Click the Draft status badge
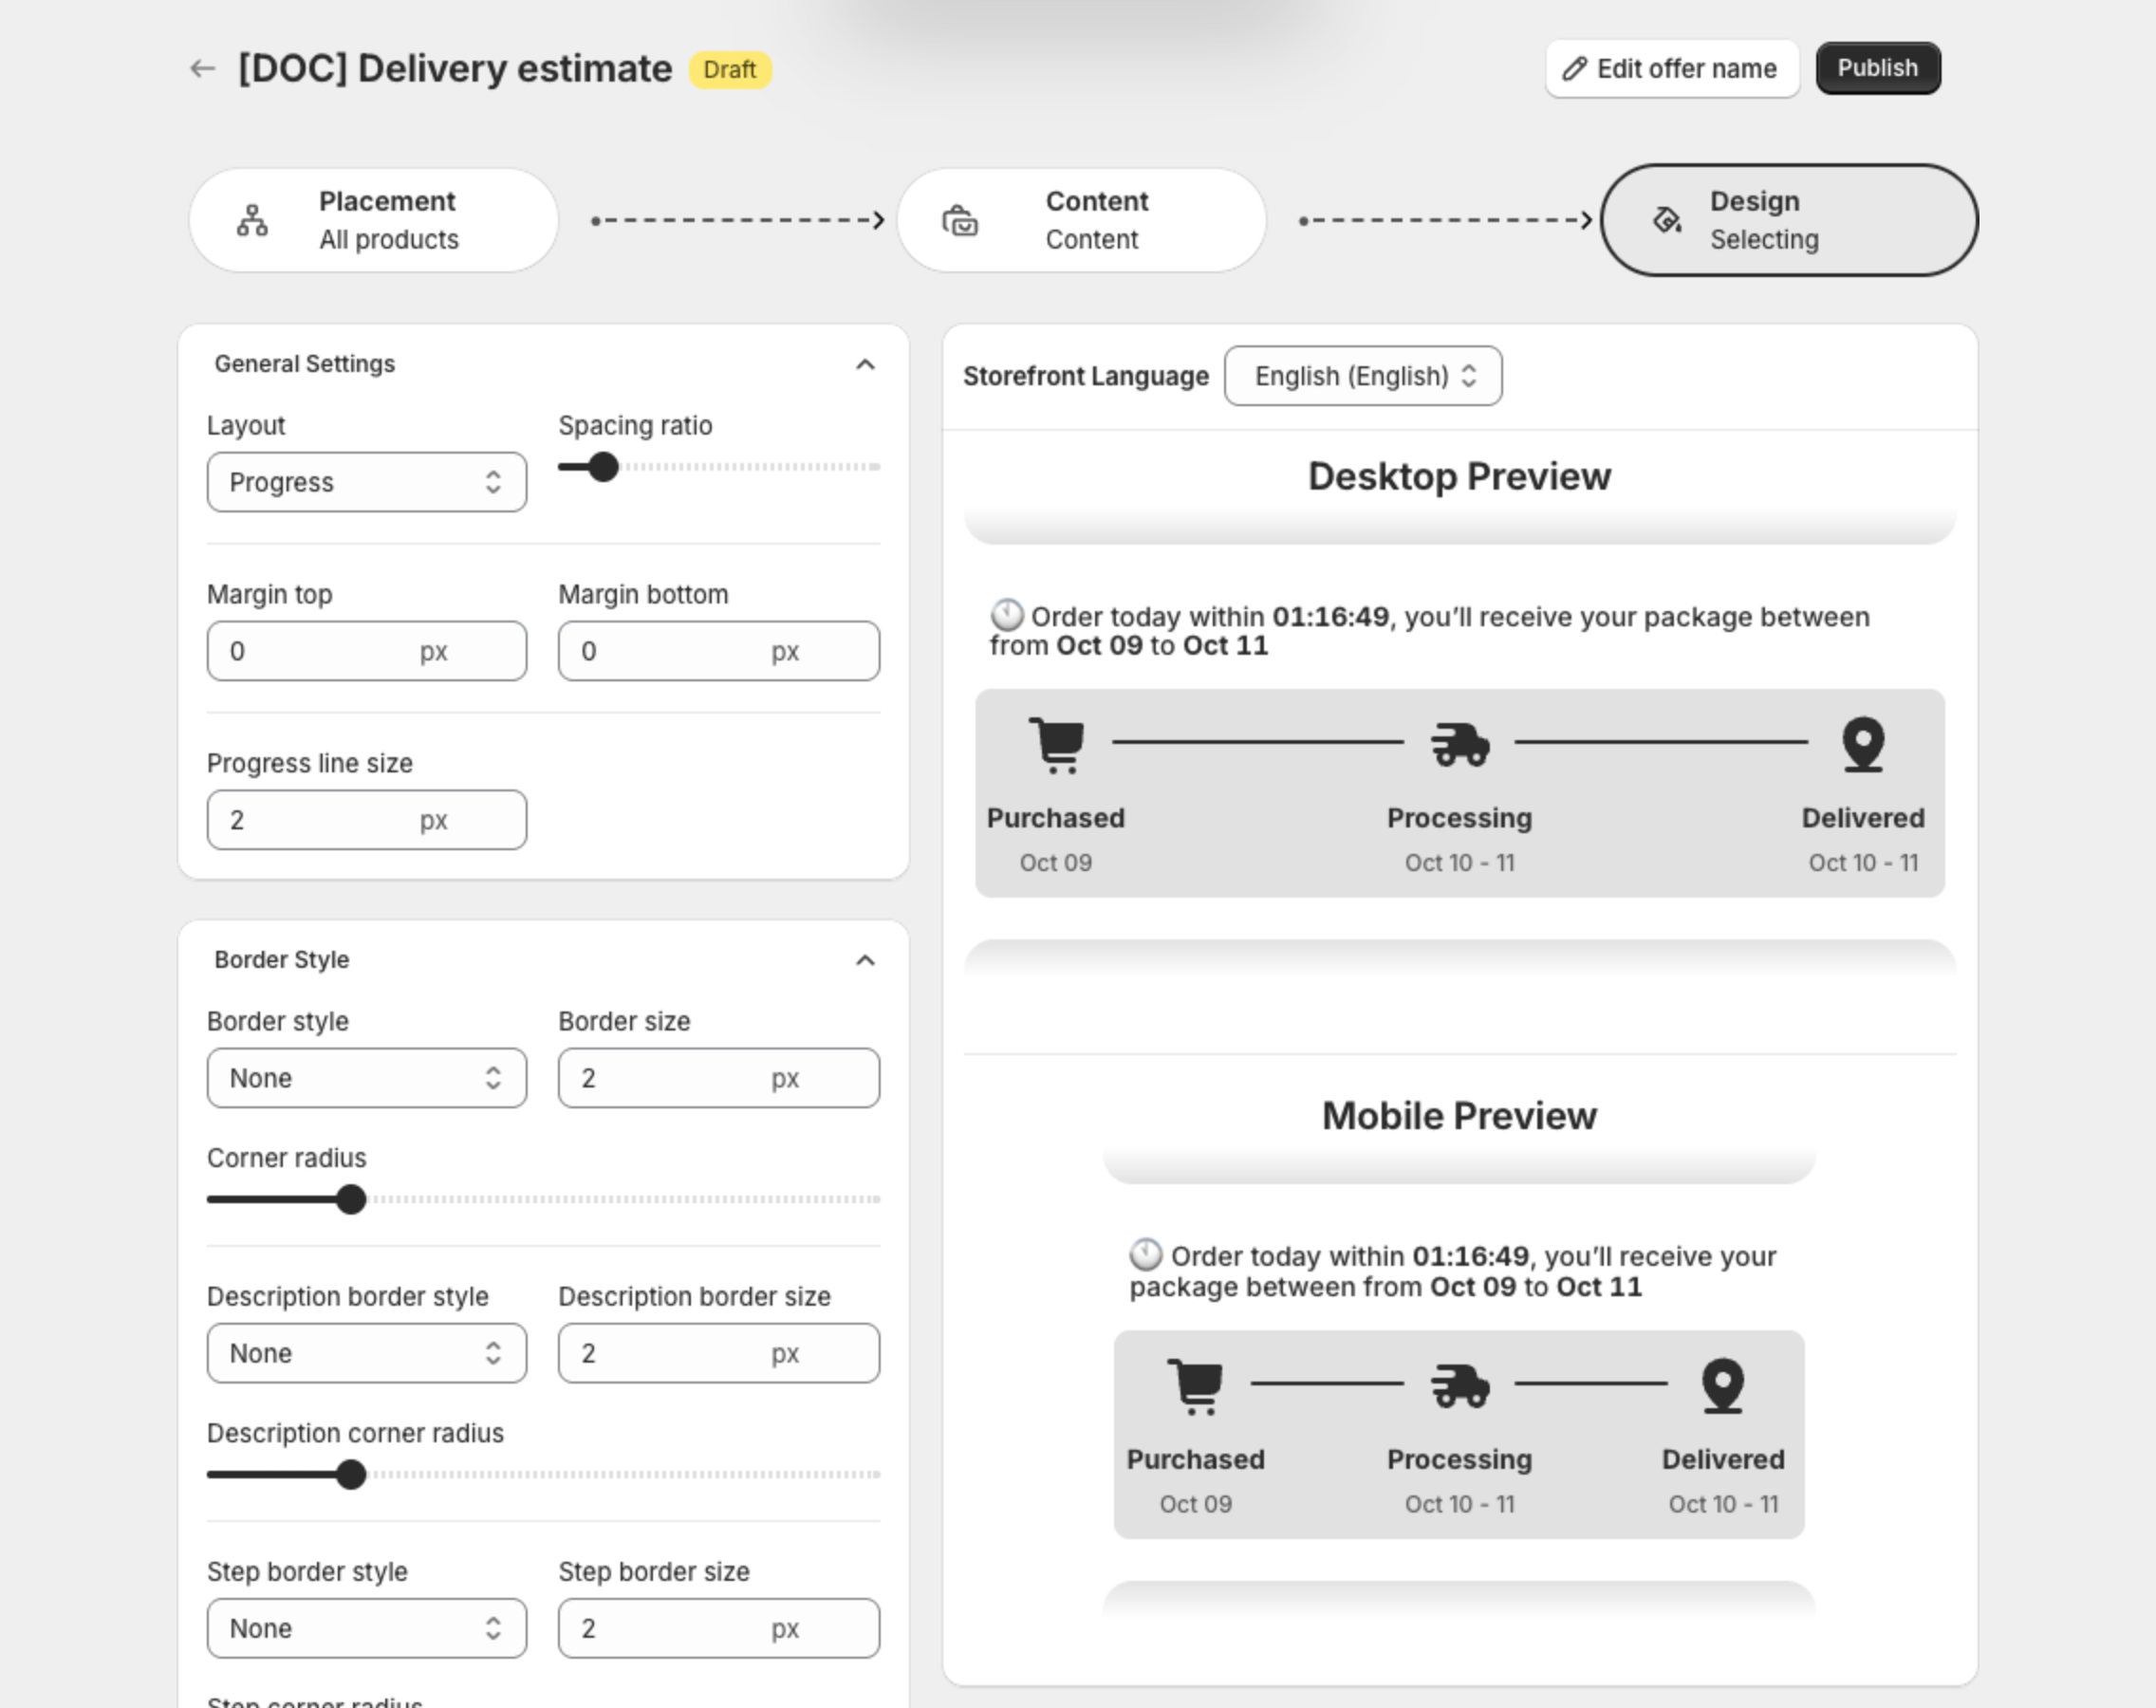The image size is (2156, 1708). pyautogui.click(x=730, y=70)
